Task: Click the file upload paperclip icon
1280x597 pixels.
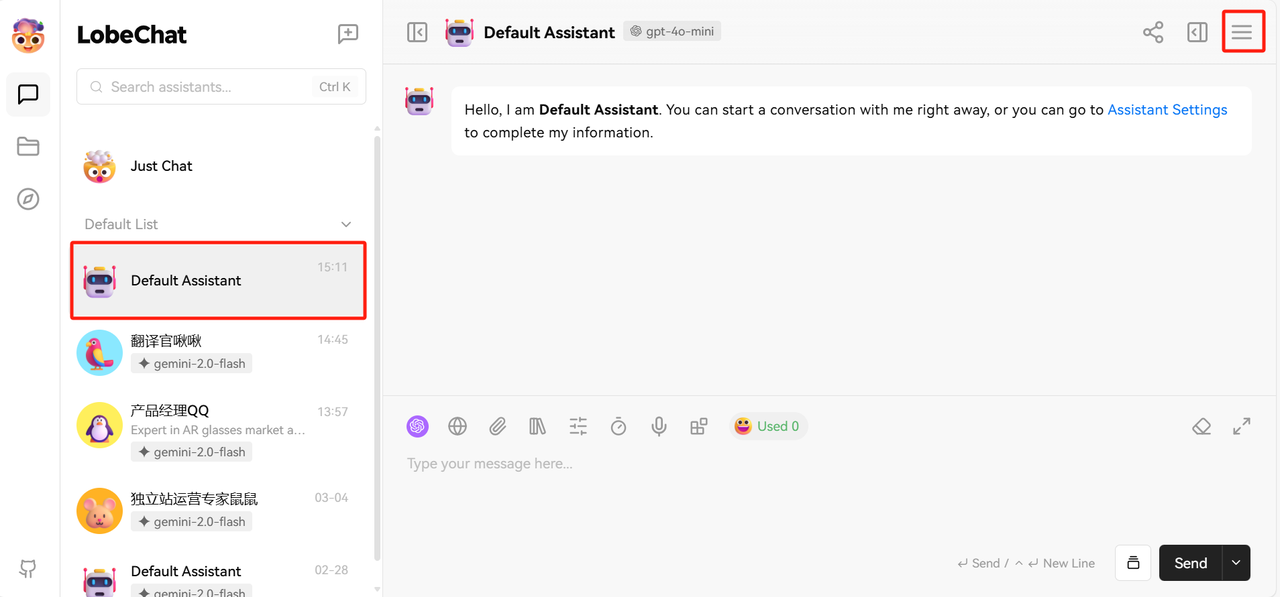Action: tap(498, 427)
